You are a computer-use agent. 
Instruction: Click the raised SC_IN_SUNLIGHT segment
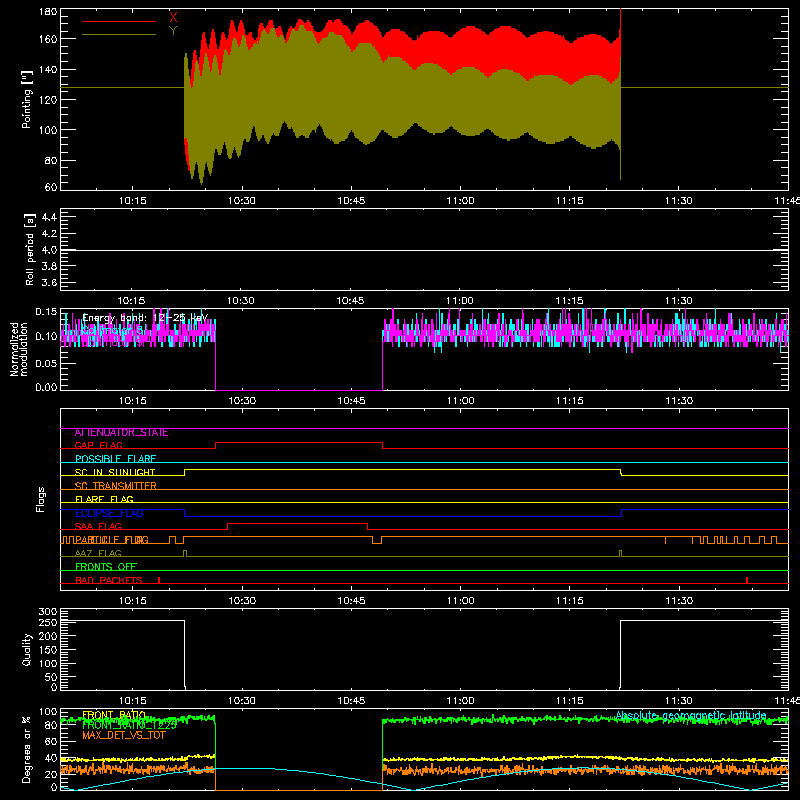403,469
